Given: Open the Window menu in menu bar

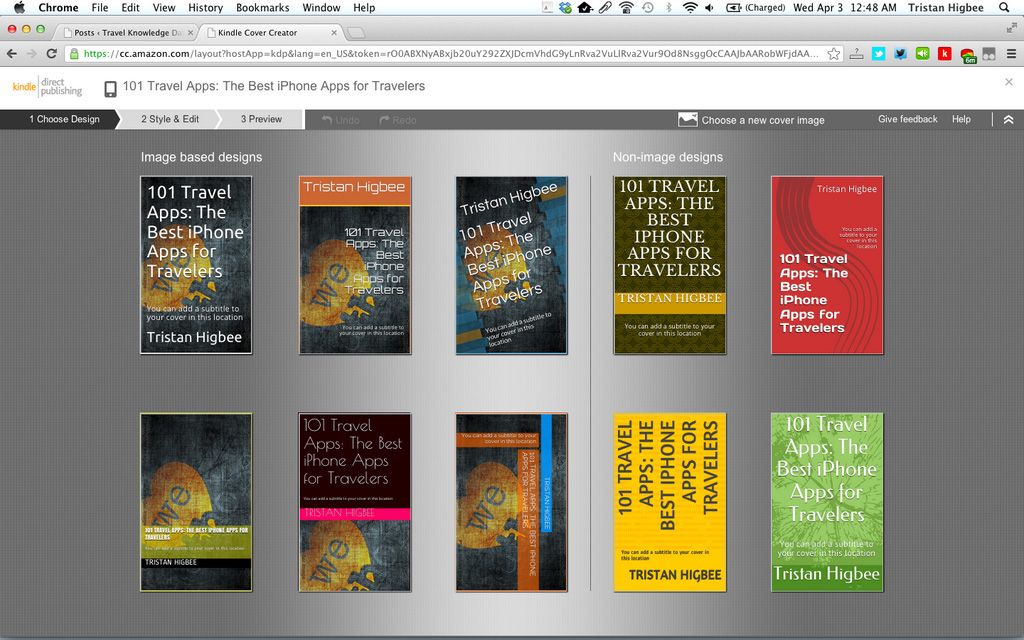Looking at the screenshot, I should (321, 8).
